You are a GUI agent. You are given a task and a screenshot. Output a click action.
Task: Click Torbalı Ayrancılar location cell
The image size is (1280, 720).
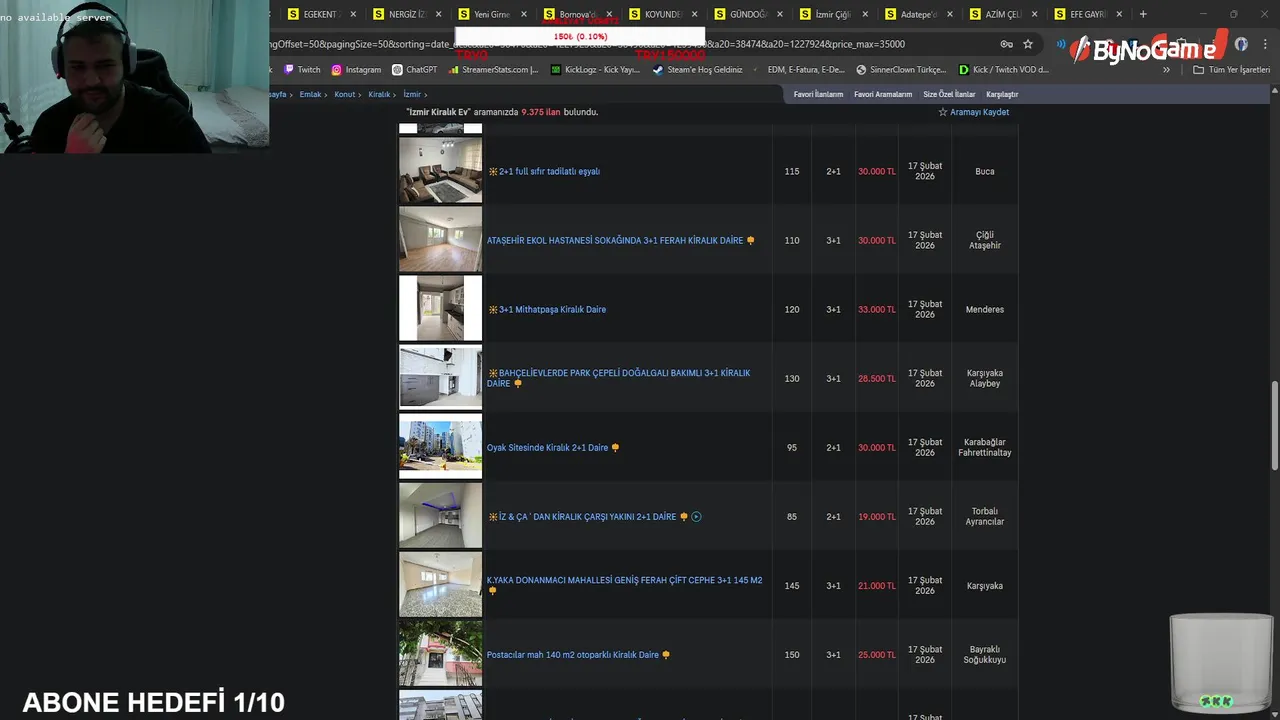[985, 516]
